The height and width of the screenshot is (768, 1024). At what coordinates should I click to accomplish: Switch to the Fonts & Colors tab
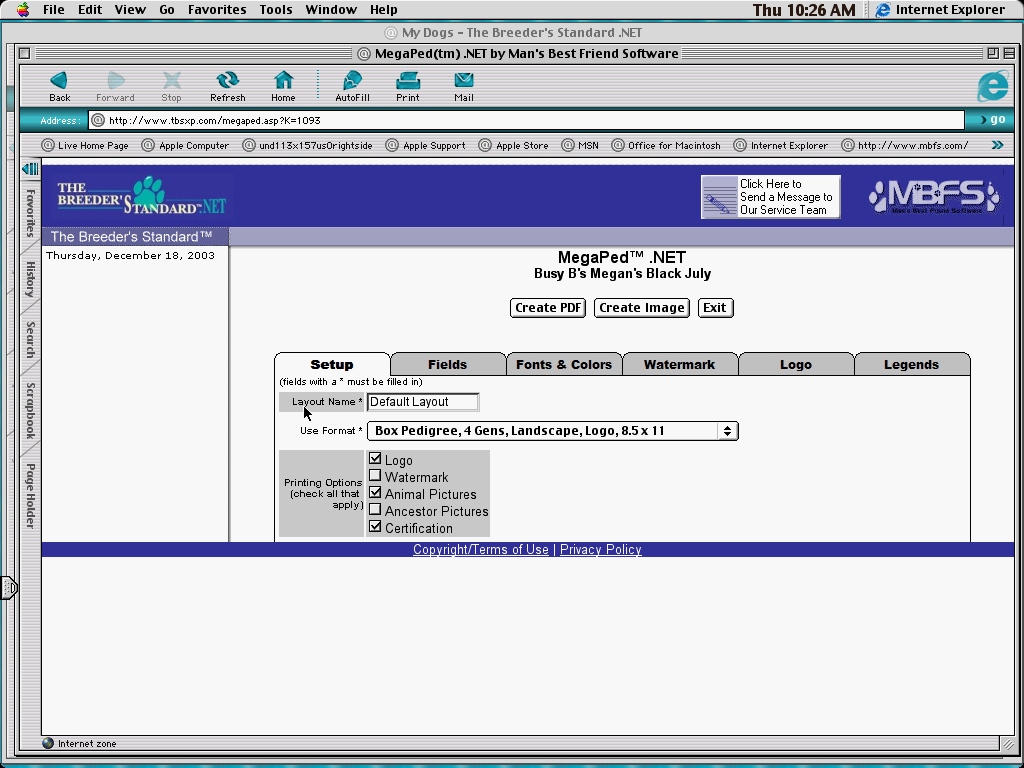click(x=563, y=365)
